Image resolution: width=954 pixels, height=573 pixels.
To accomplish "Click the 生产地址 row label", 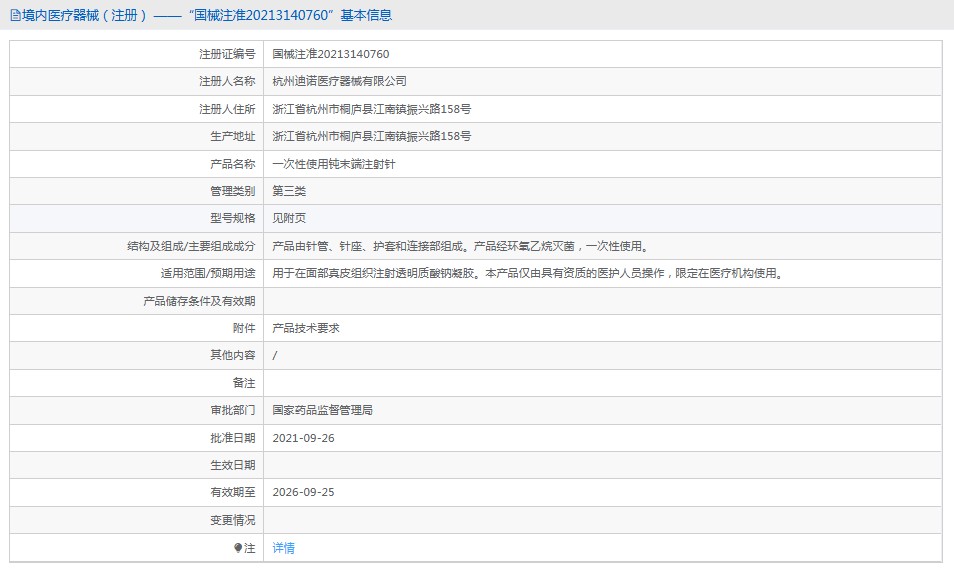I will (233, 136).
